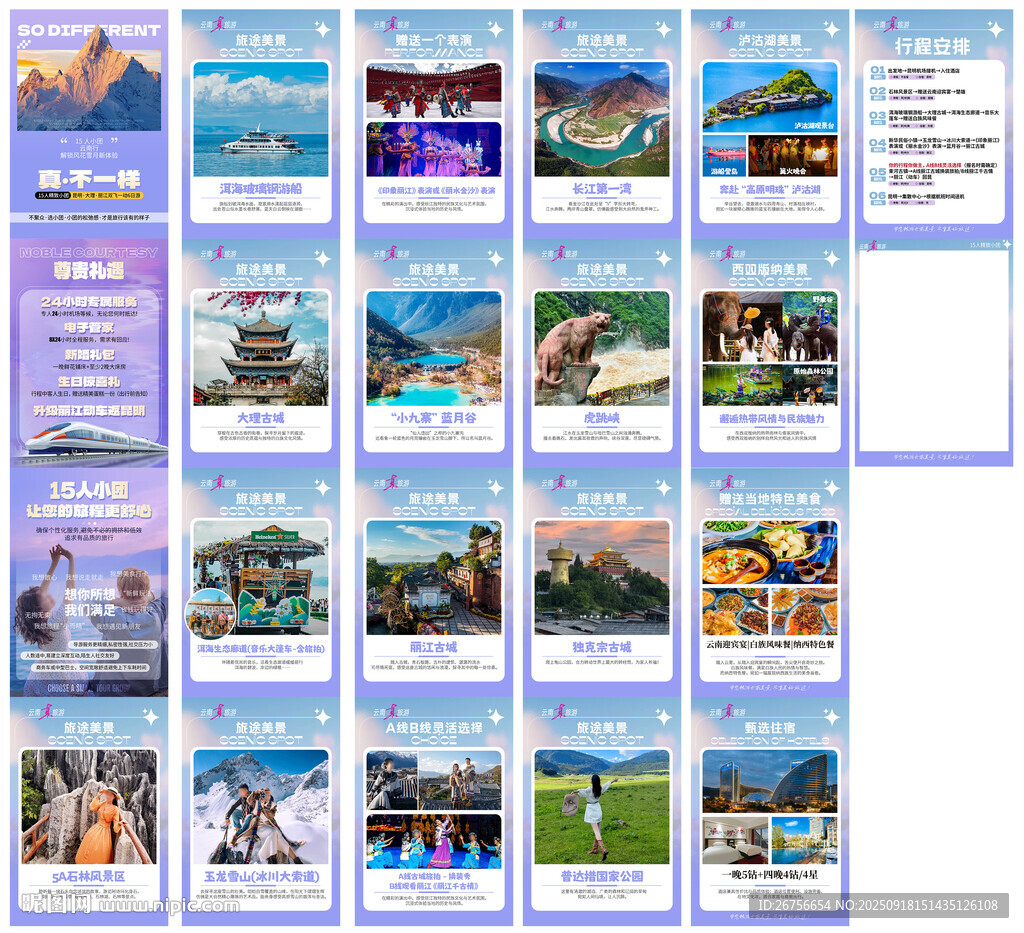Click the 电子管家 benefit text
This screenshot has height=933, width=1024.
click(89, 328)
